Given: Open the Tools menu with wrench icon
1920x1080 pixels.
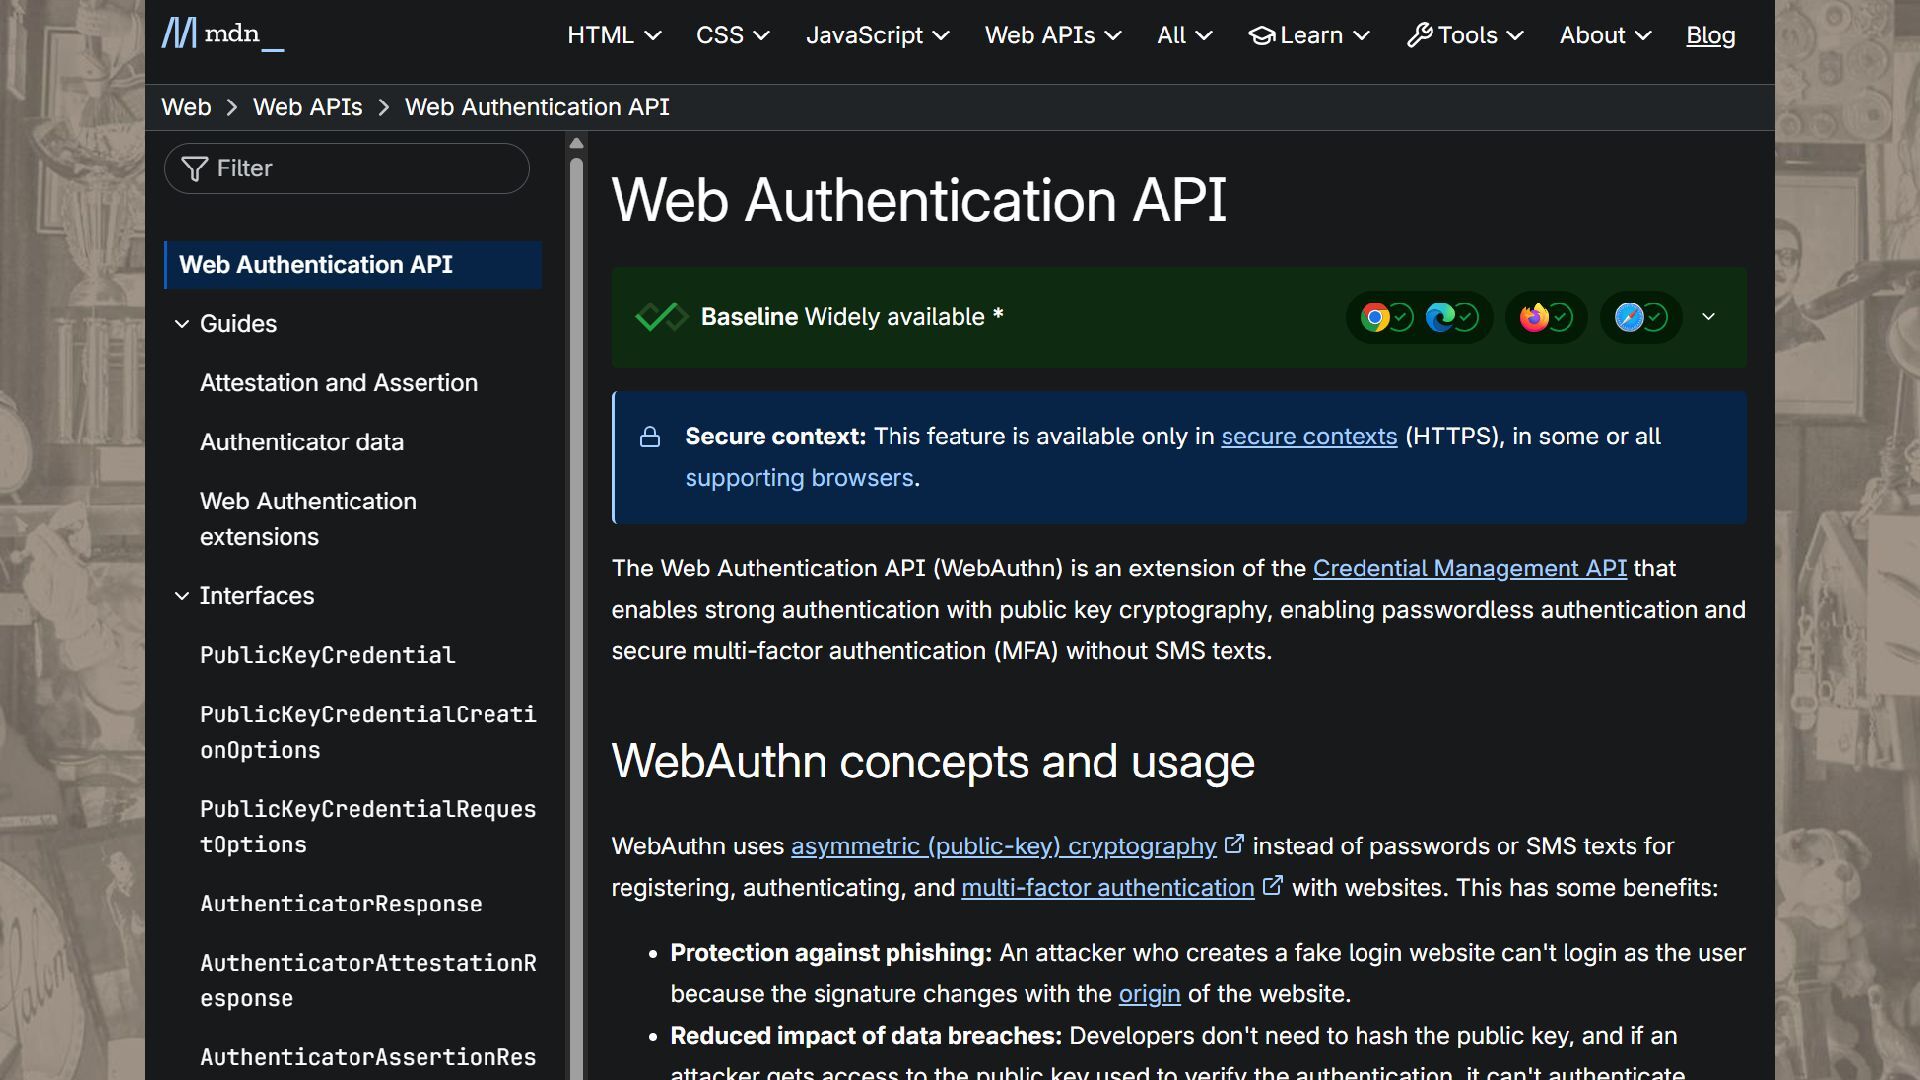Looking at the screenshot, I should click(1465, 35).
